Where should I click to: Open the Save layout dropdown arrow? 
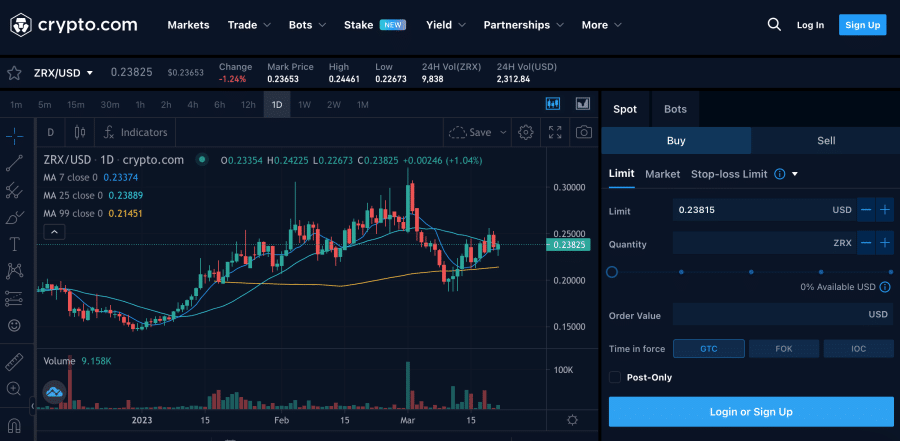click(503, 133)
